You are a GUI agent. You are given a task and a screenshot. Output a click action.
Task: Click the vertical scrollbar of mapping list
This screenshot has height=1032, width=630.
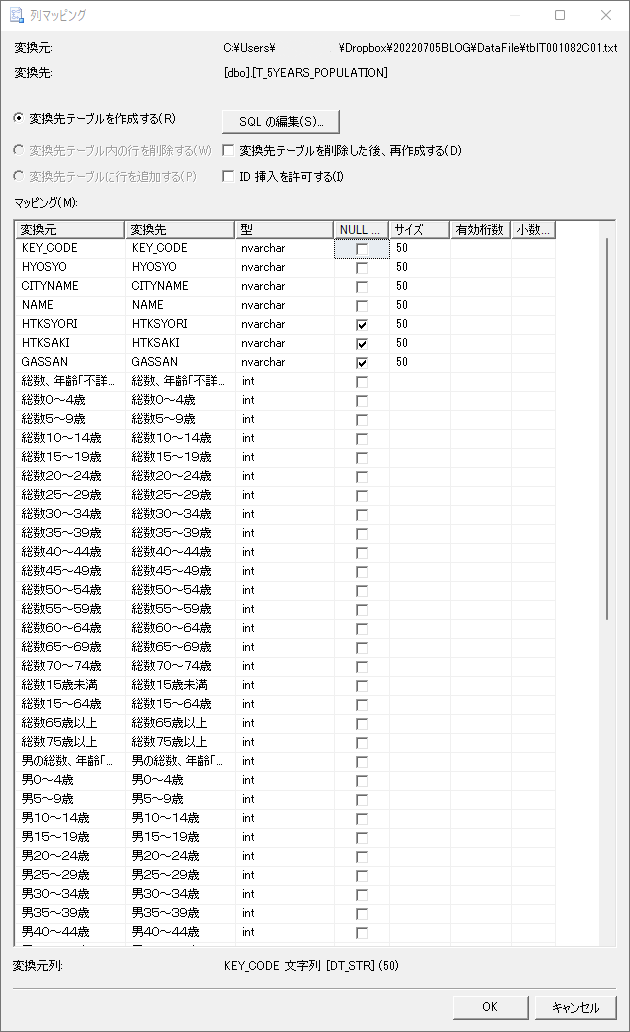pos(608,430)
